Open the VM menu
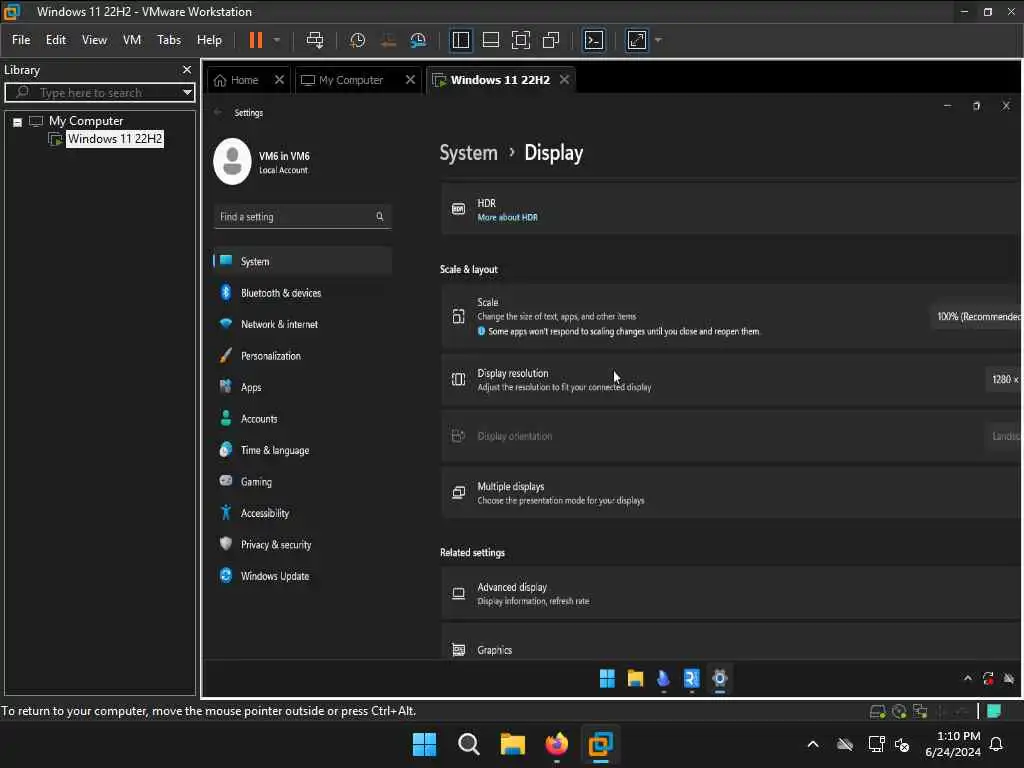Image resolution: width=1024 pixels, height=768 pixels. coord(132,40)
